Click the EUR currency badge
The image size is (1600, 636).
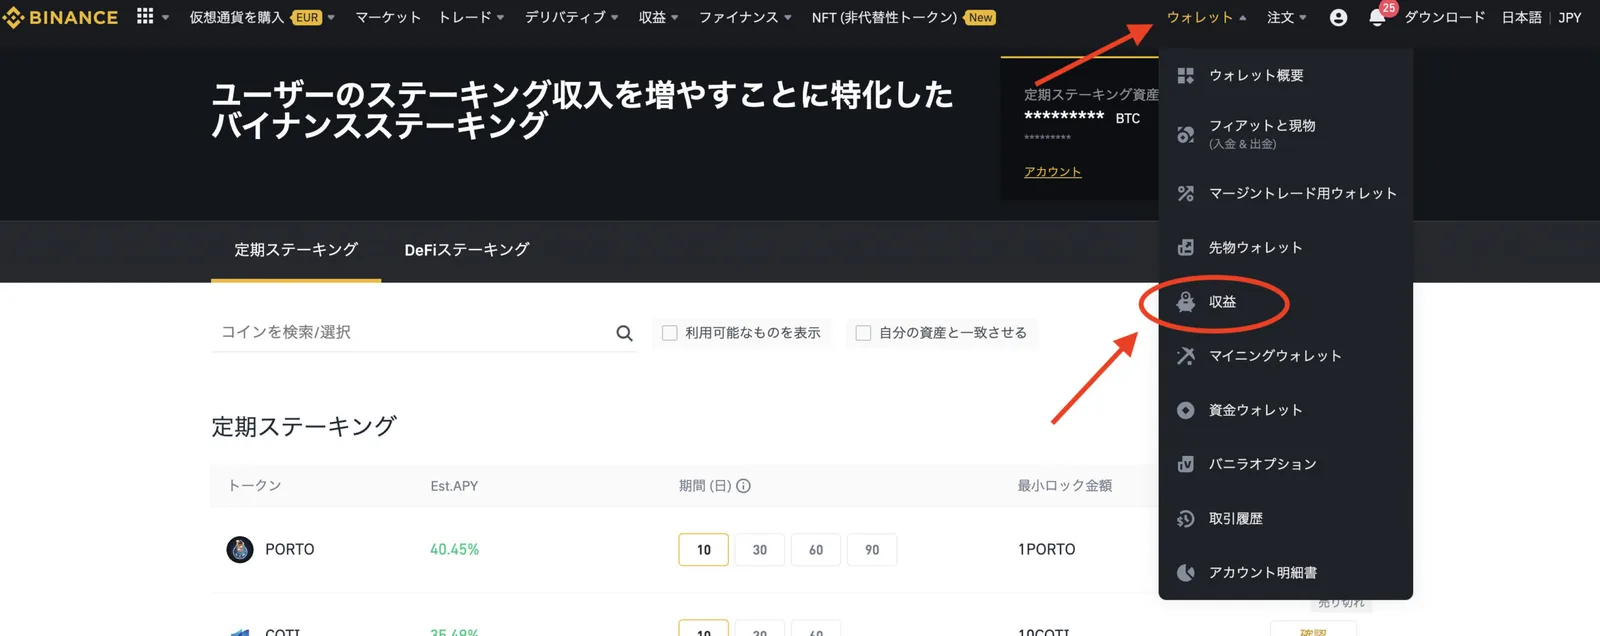pyautogui.click(x=307, y=18)
